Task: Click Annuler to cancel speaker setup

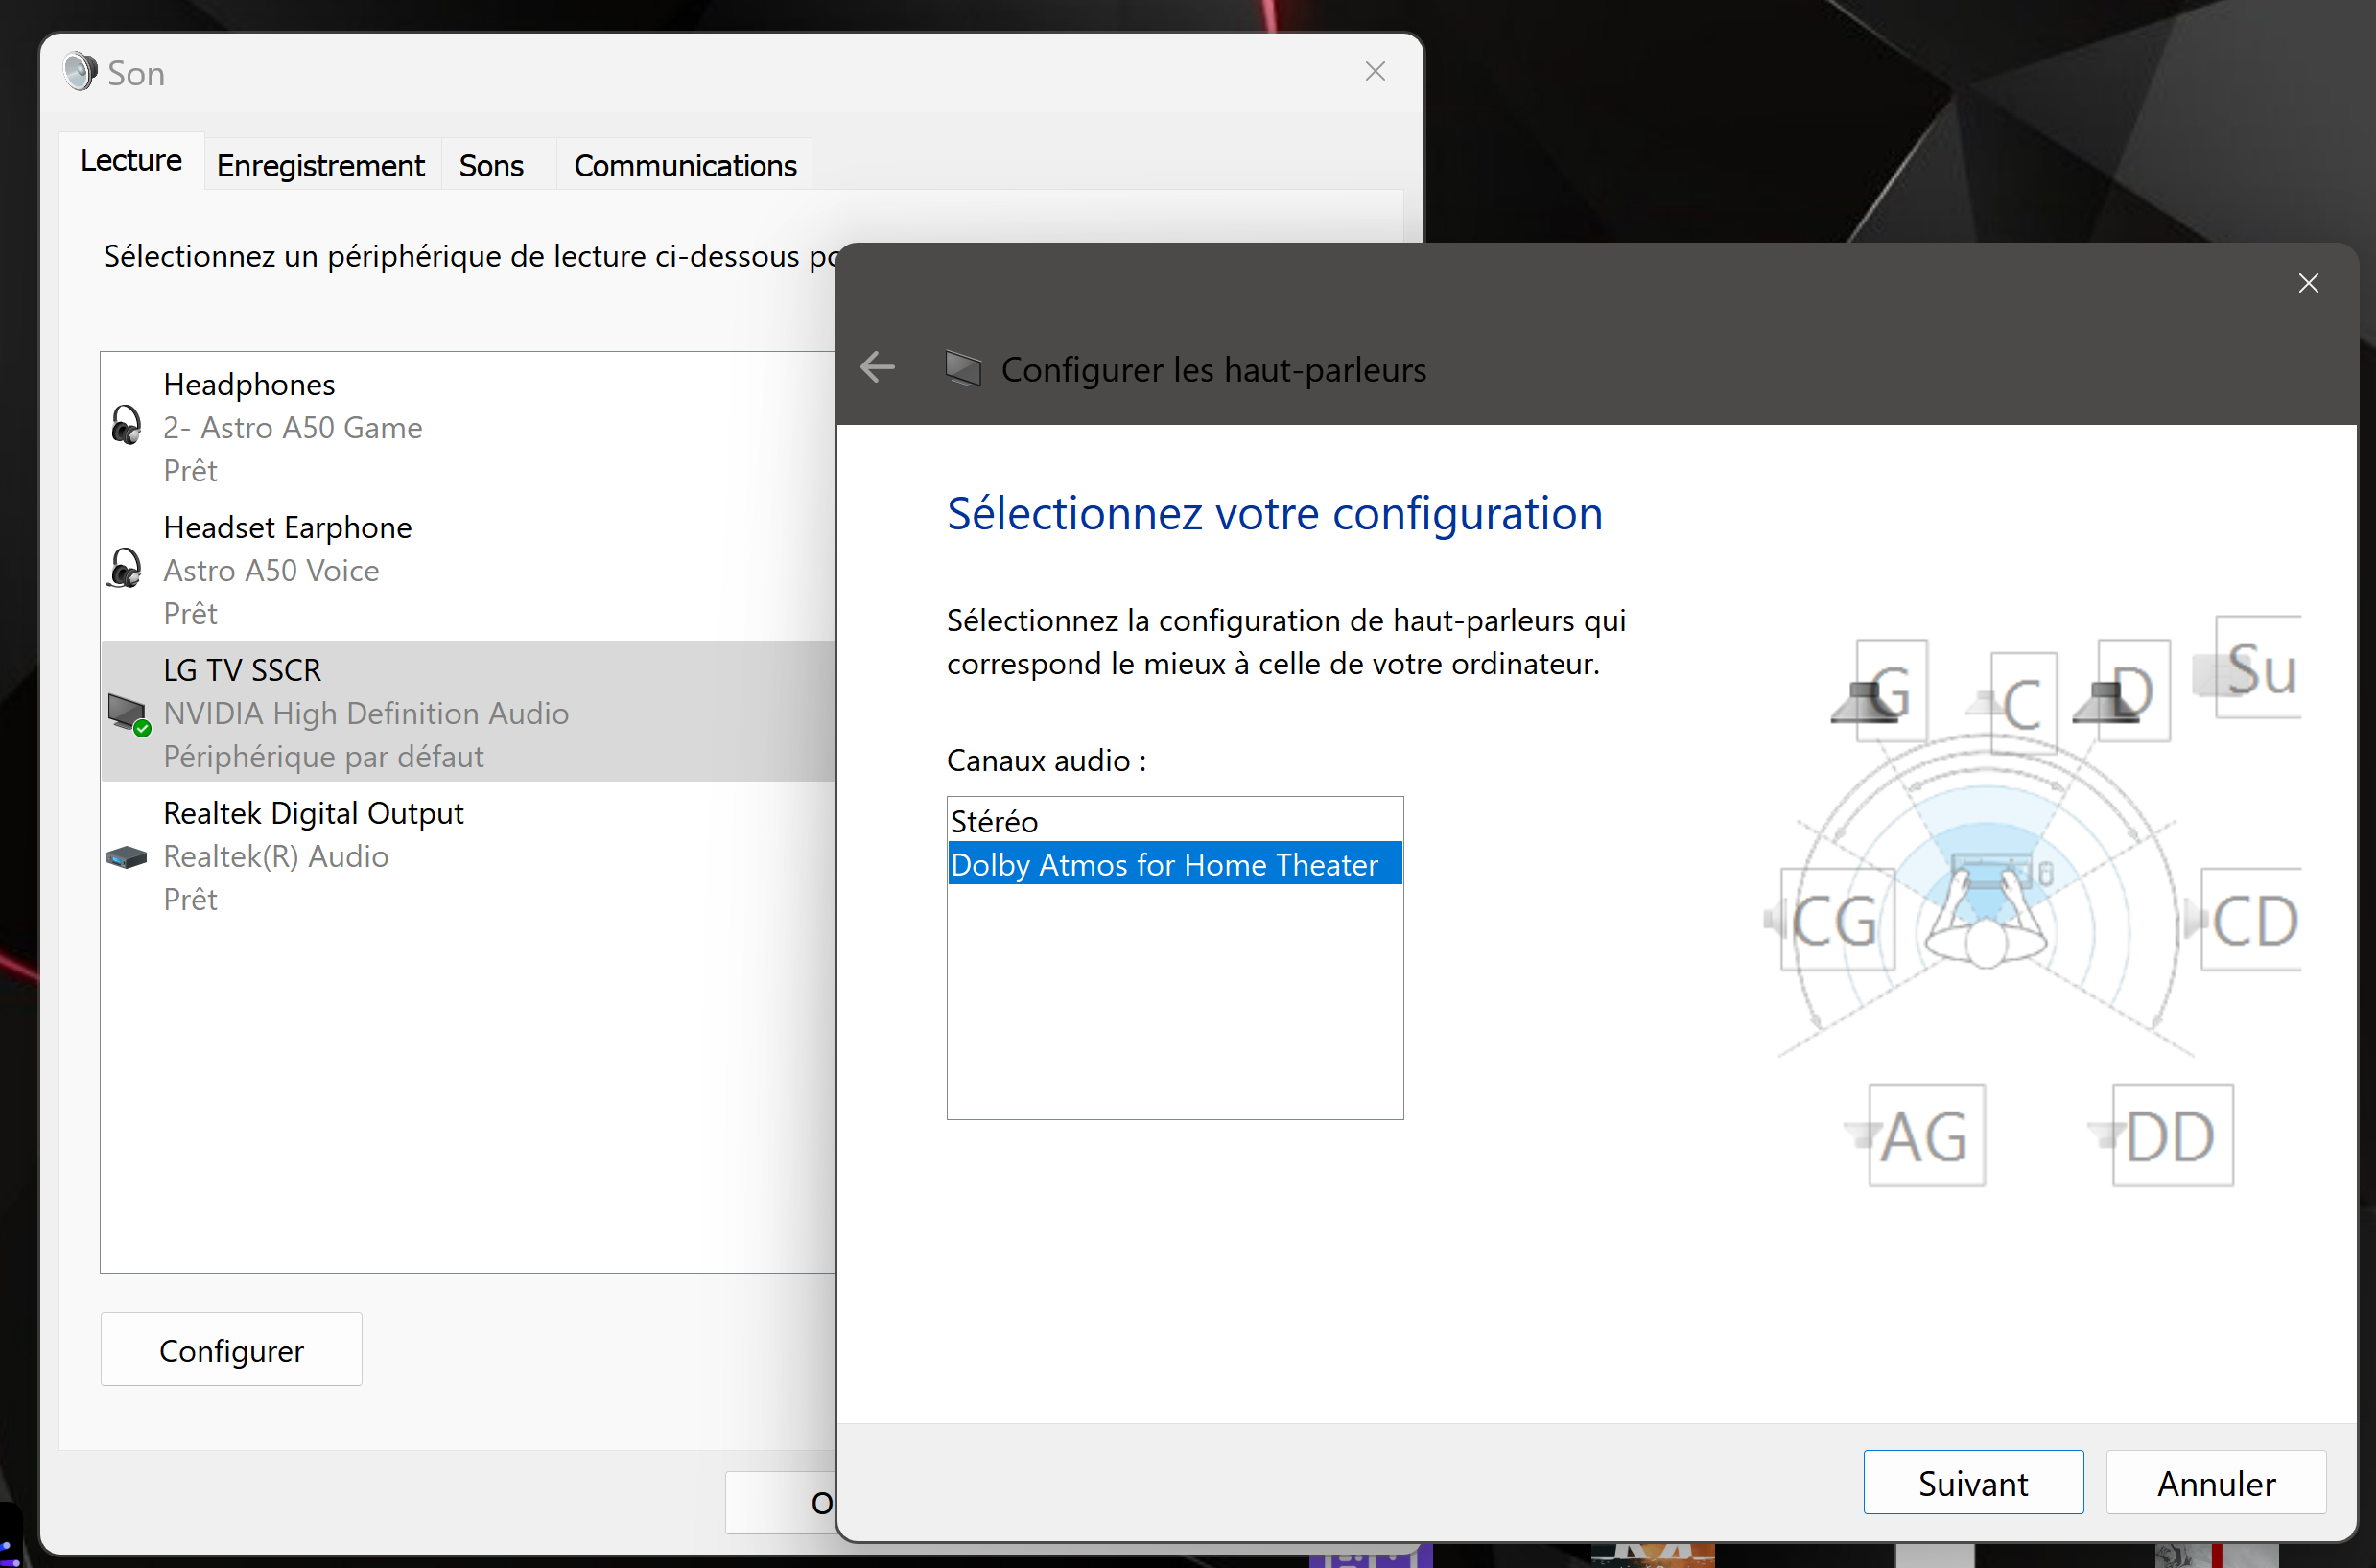Action: point(2215,1482)
